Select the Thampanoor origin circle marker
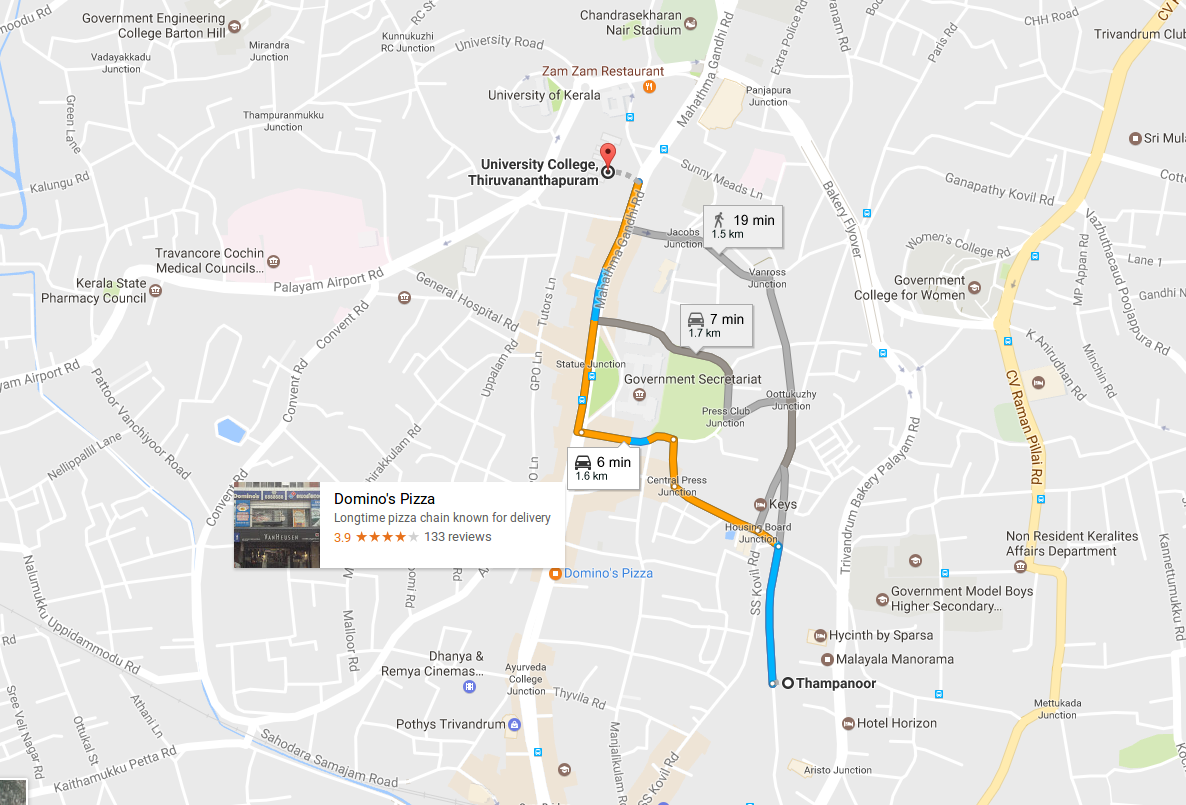This screenshot has width=1186, height=805. [x=787, y=683]
